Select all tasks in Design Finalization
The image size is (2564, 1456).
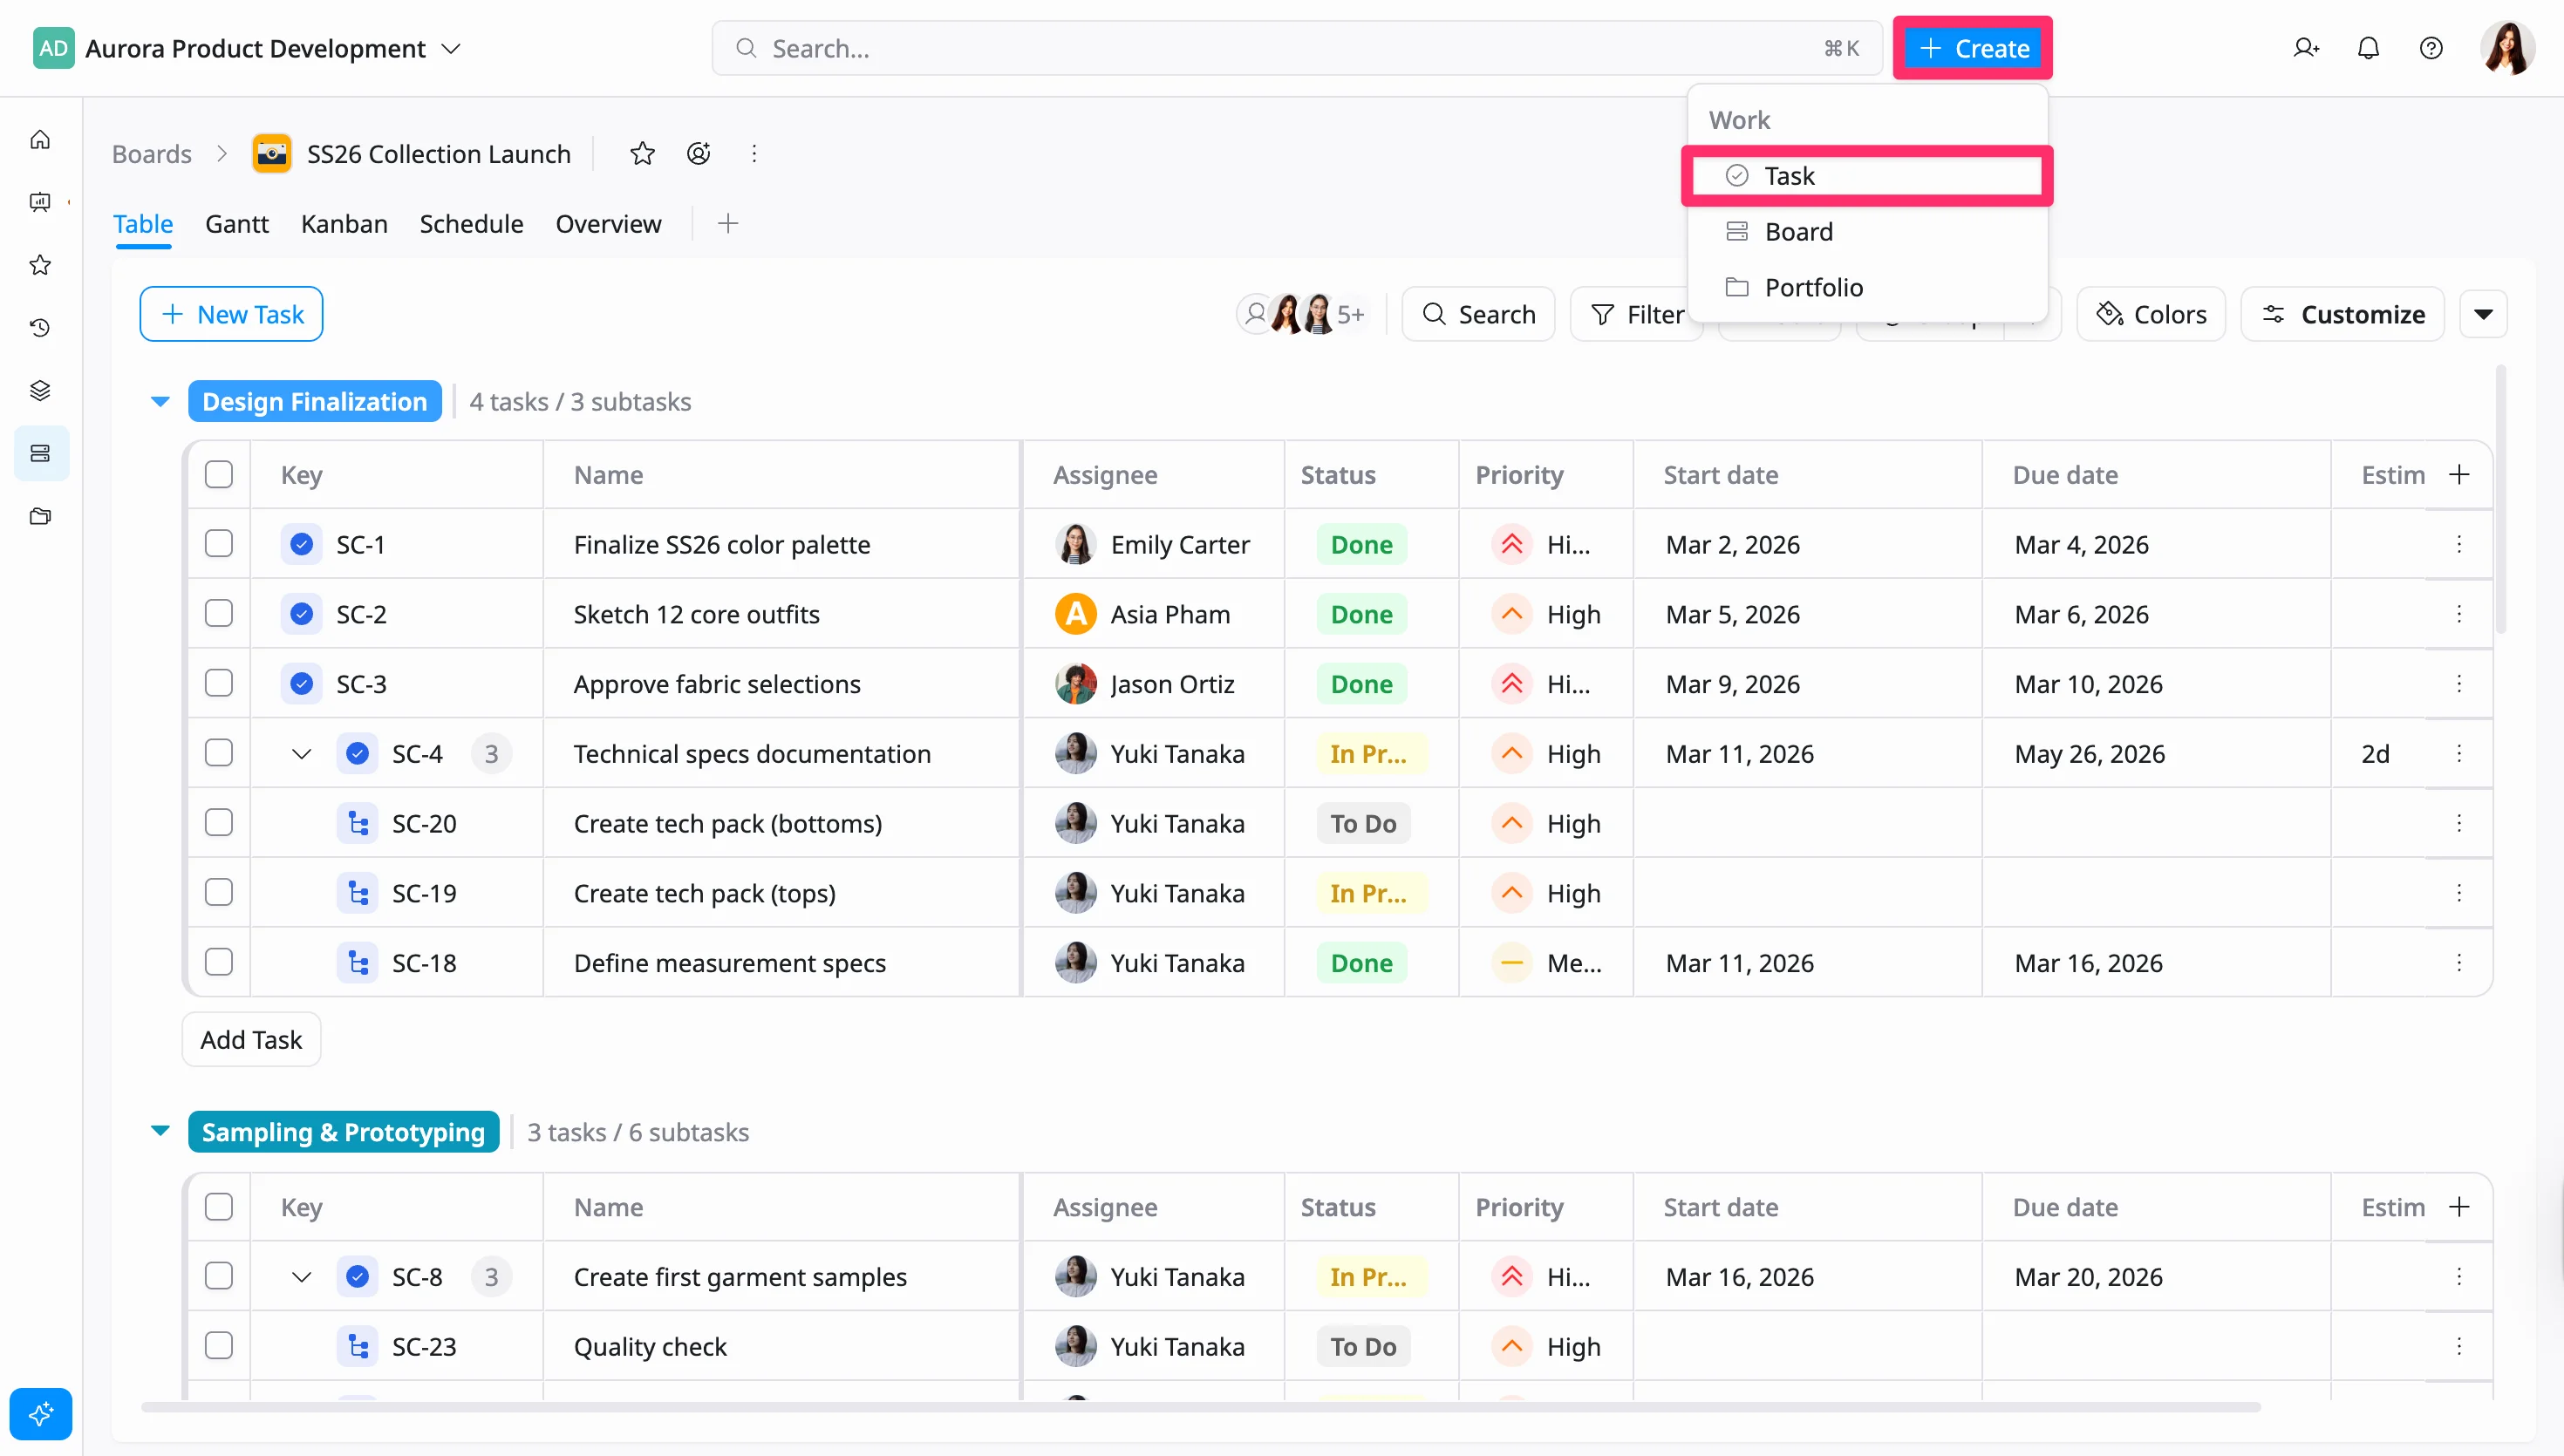click(219, 474)
